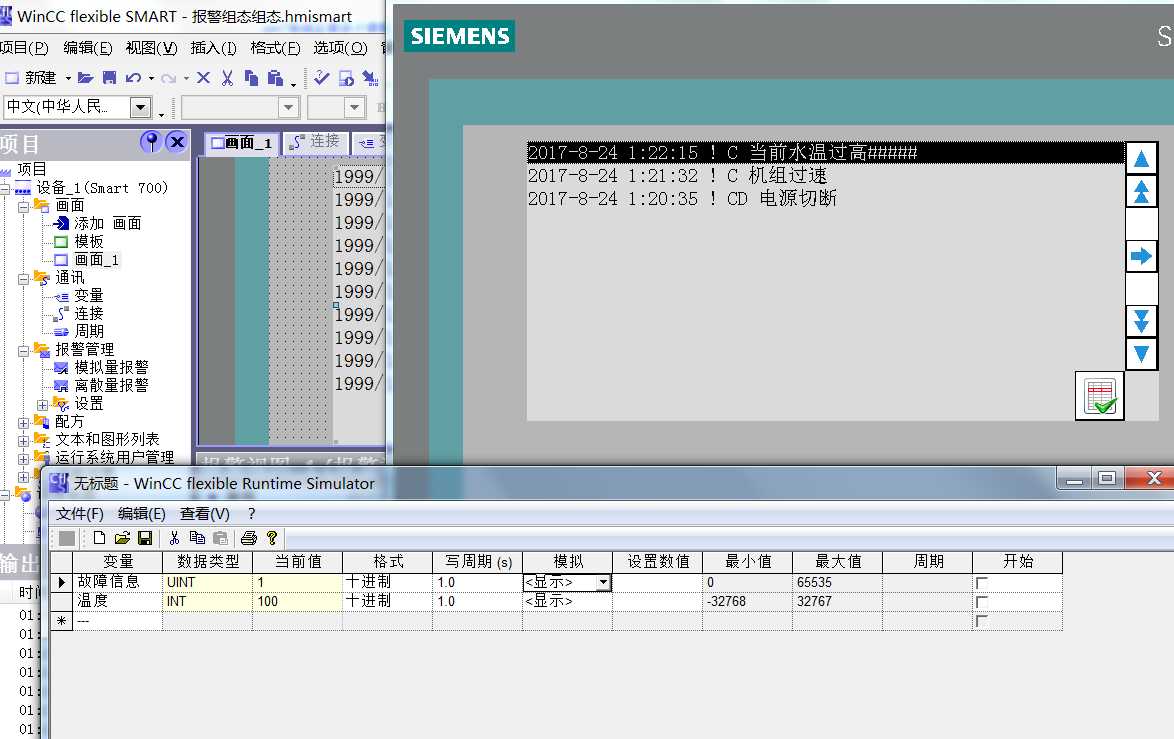1174x739 pixels.
Task: Open 查看(V) menu in Runtime Simulator
Action: pyautogui.click(x=204, y=514)
